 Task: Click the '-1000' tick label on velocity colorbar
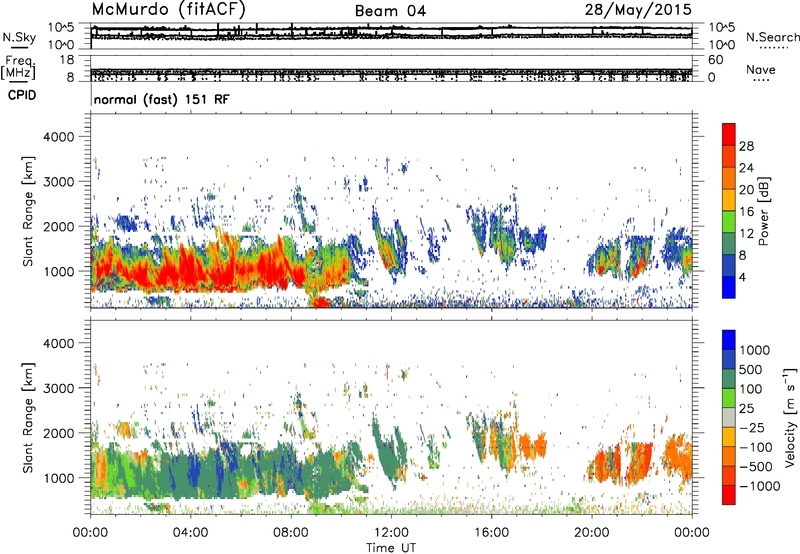pos(759,486)
